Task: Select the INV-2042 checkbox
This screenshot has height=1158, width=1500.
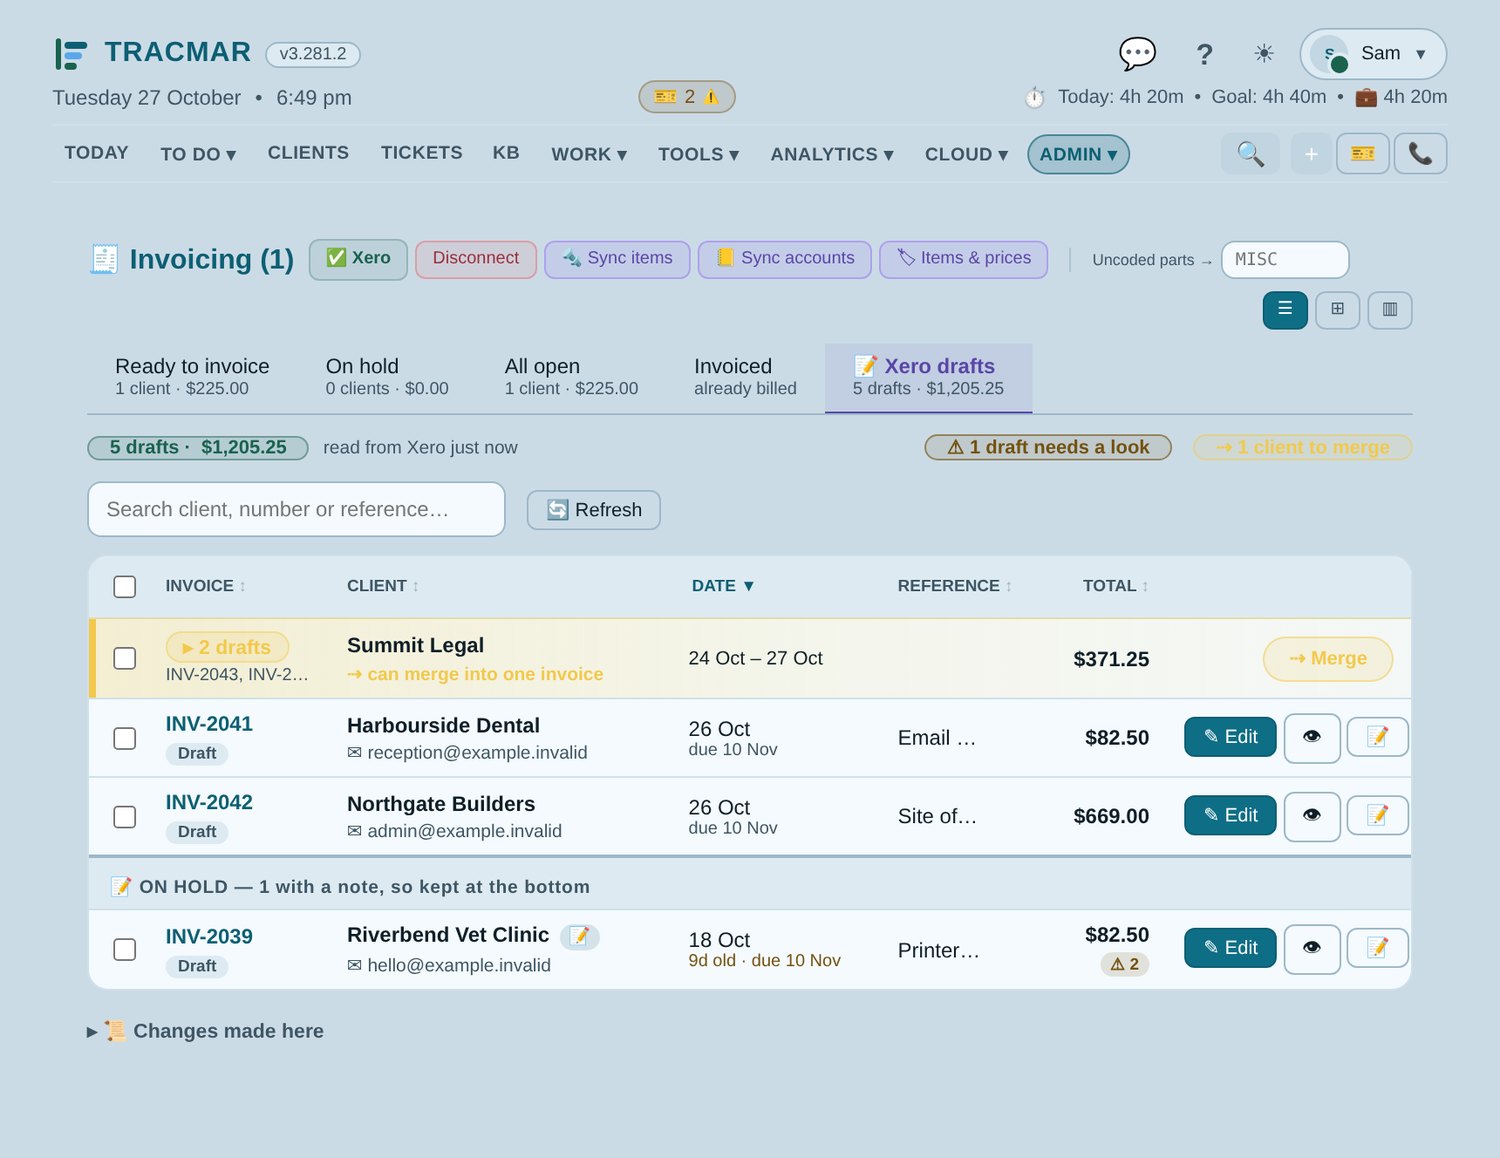Action: [125, 816]
